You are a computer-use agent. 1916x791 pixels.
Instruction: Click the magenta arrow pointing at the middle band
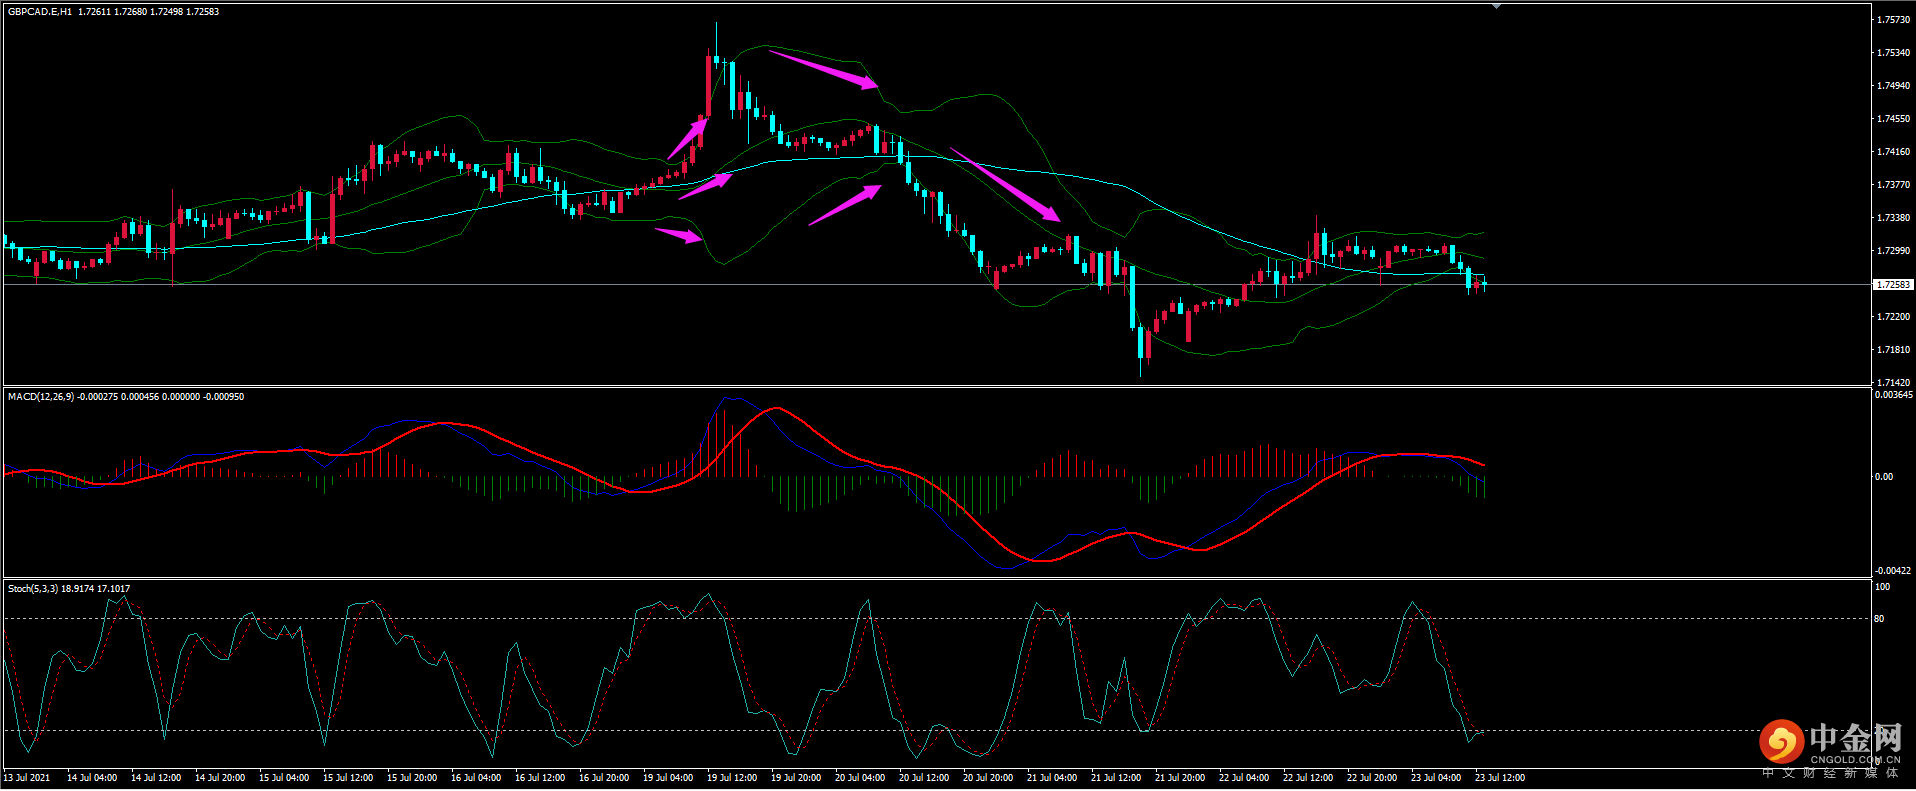tap(705, 186)
